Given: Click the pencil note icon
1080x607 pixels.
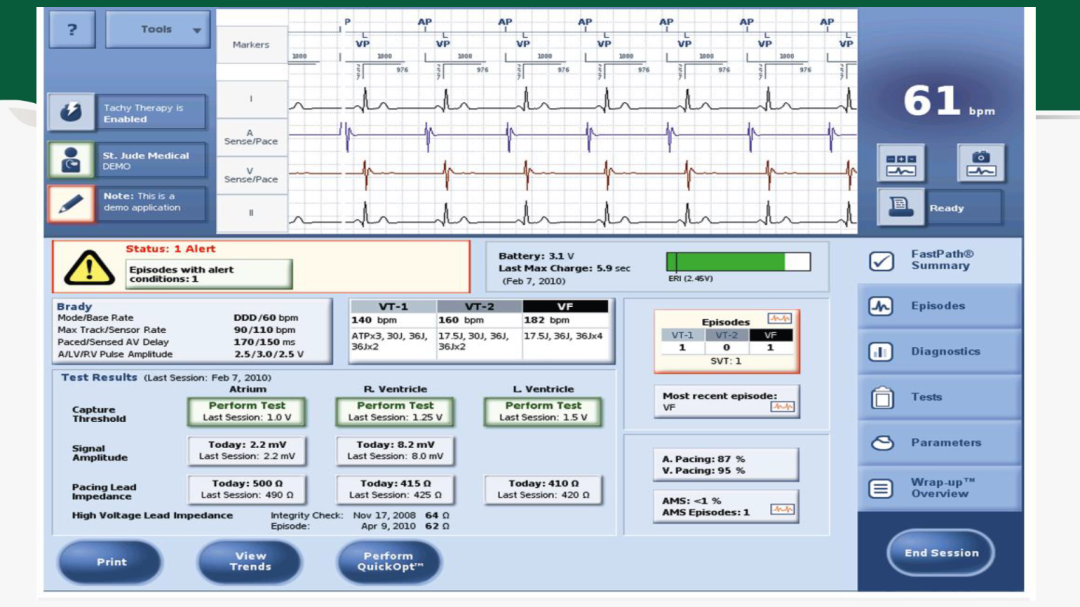Looking at the screenshot, I should click(71, 203).
